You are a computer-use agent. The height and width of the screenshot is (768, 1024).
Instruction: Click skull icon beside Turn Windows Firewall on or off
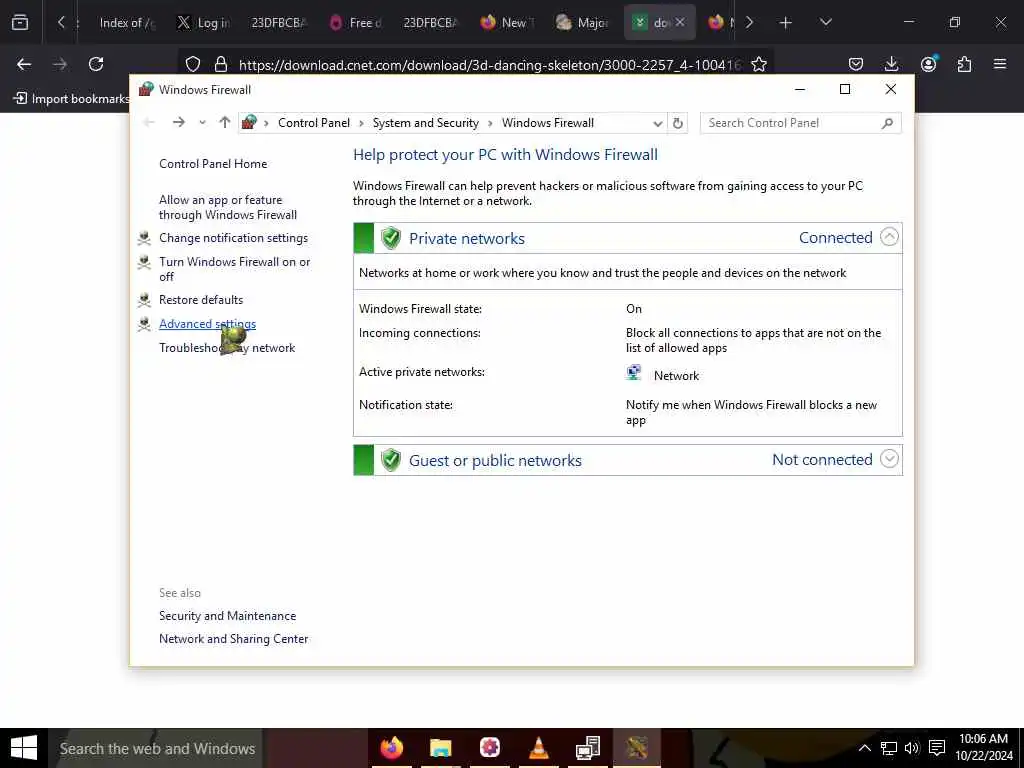coord(144,263)
